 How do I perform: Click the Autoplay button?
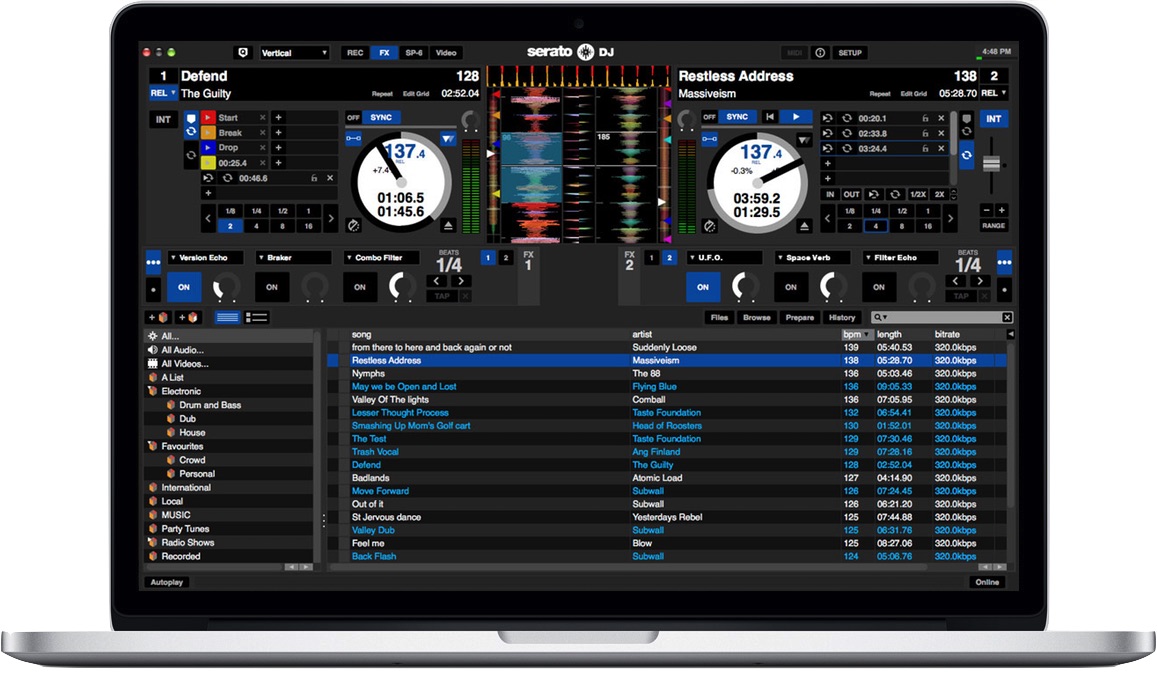click(x=167, y=582)
